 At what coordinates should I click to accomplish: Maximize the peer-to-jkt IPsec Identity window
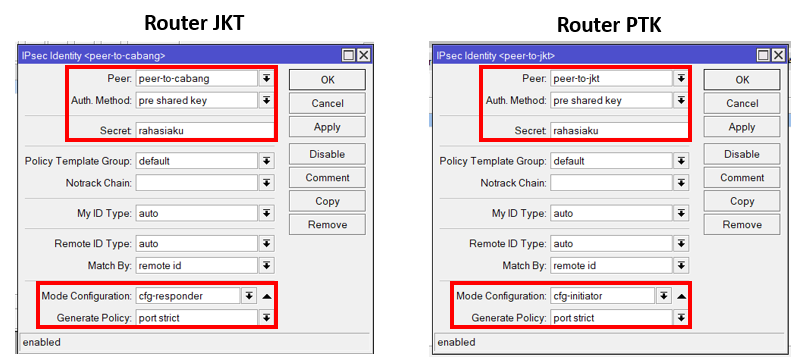(763, 55)
